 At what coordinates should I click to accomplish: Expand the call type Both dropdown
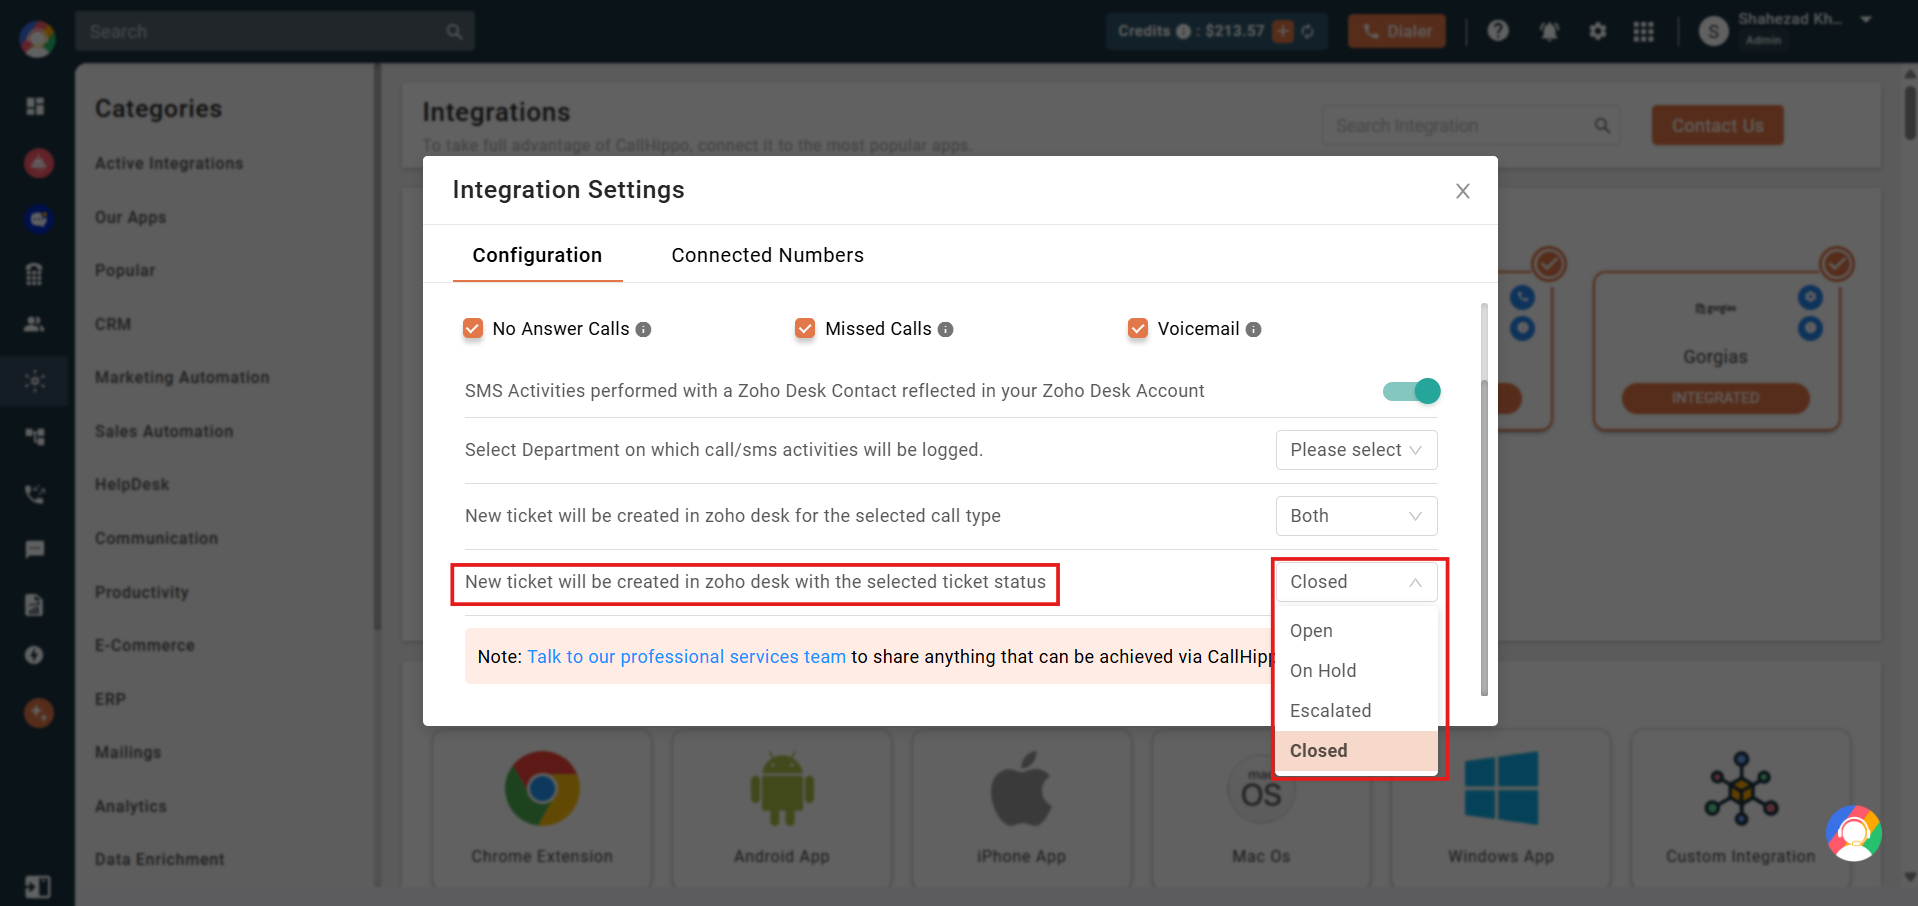[1356, 516]
